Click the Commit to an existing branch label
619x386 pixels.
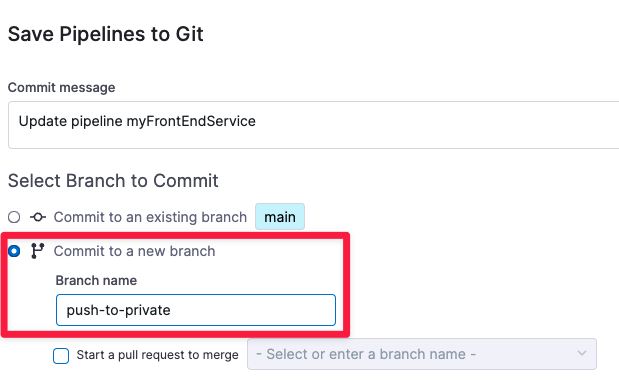[150, 217]
